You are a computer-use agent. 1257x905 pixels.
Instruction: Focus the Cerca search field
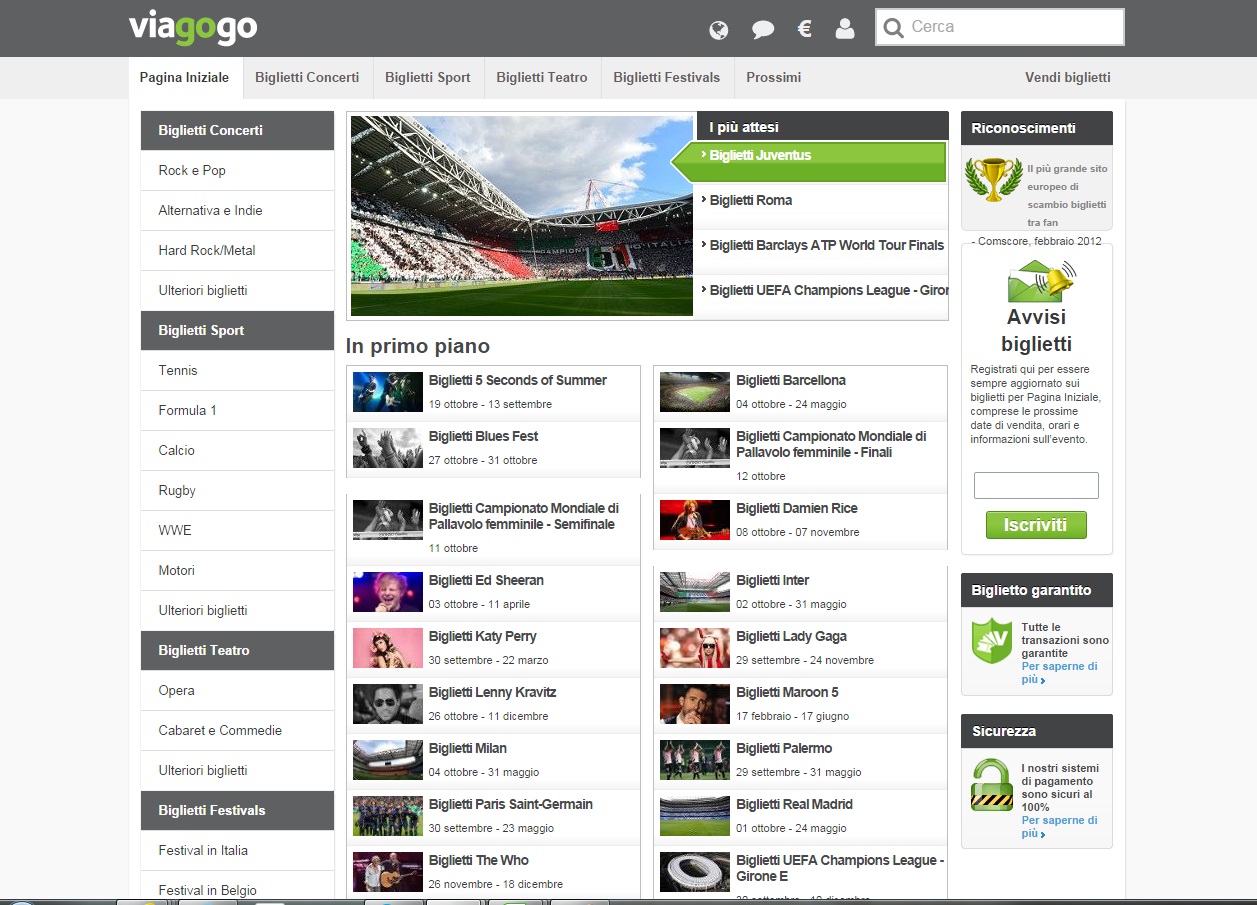1000,27
